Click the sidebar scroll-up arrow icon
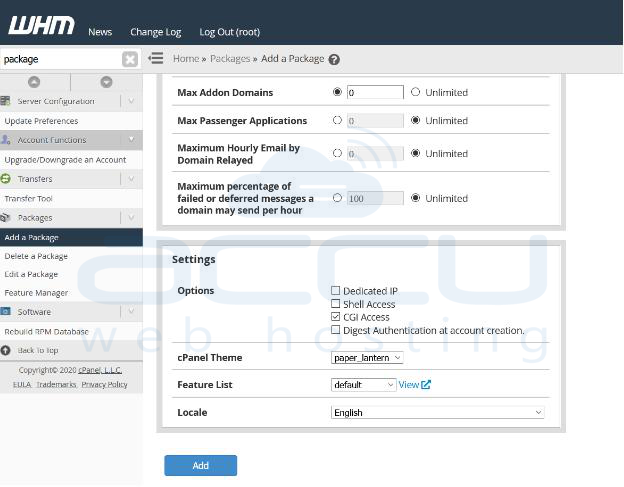Image resolution: width=624 pixels, height=487 pixels. pos(34,82)
